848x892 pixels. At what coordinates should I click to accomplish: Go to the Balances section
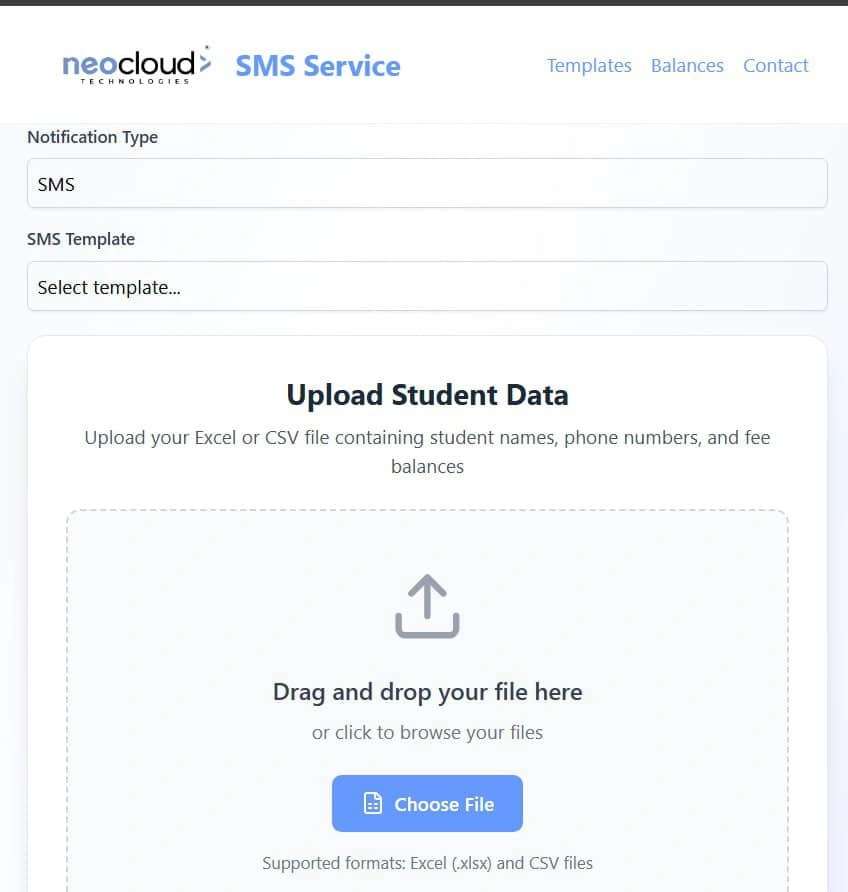pos(687,66)
